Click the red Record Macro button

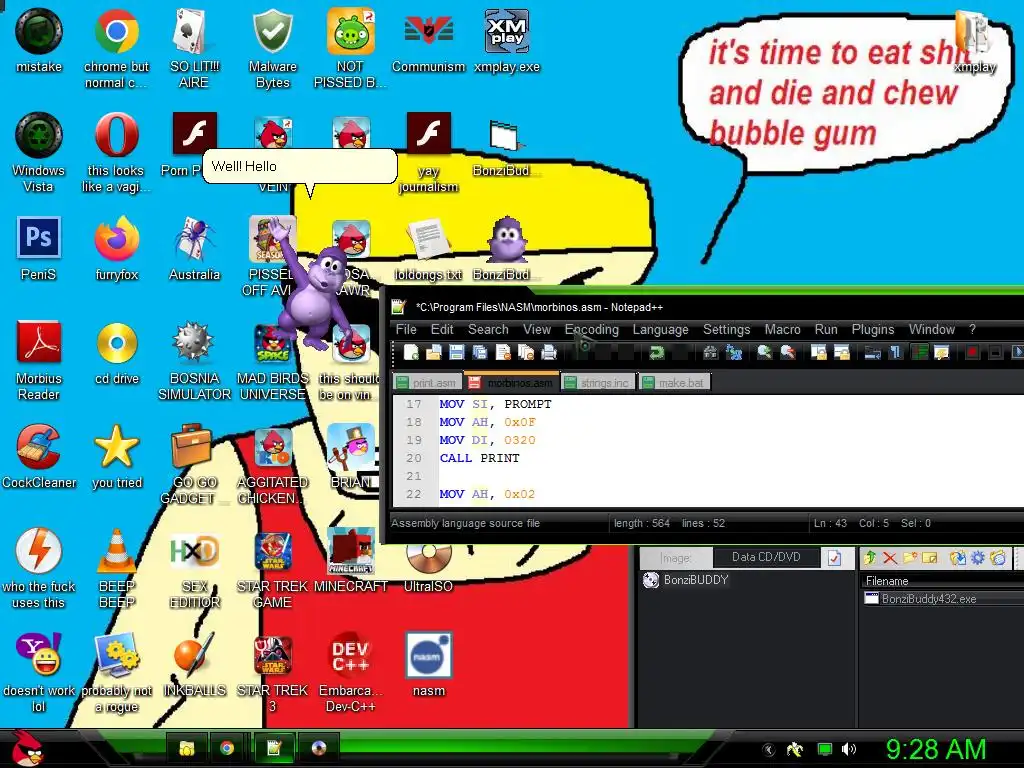pos(972,353)
